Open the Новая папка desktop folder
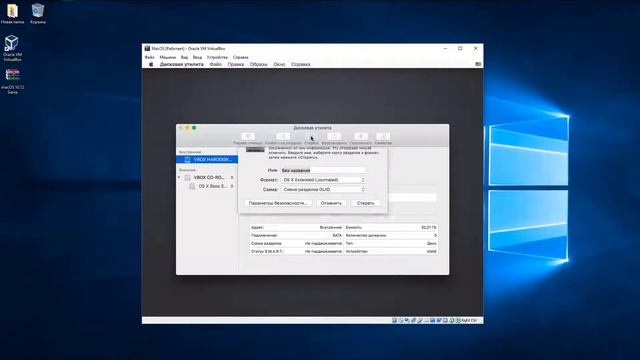 point(12,13)
